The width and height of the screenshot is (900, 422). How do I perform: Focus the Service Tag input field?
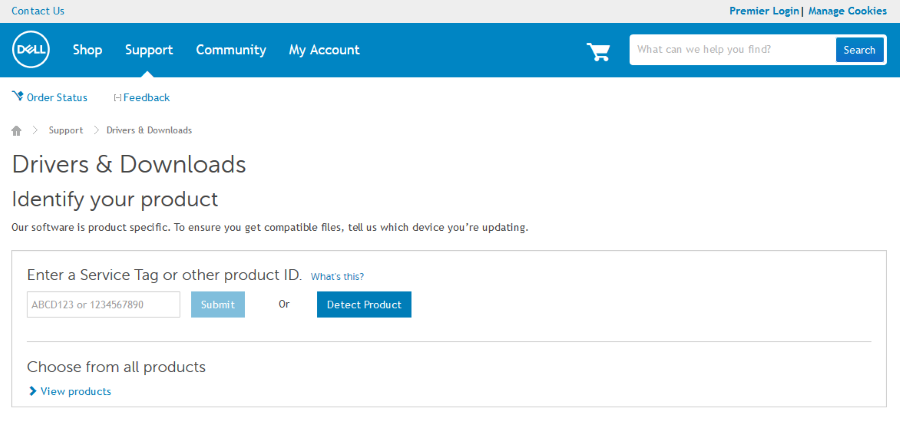[103, 305]
